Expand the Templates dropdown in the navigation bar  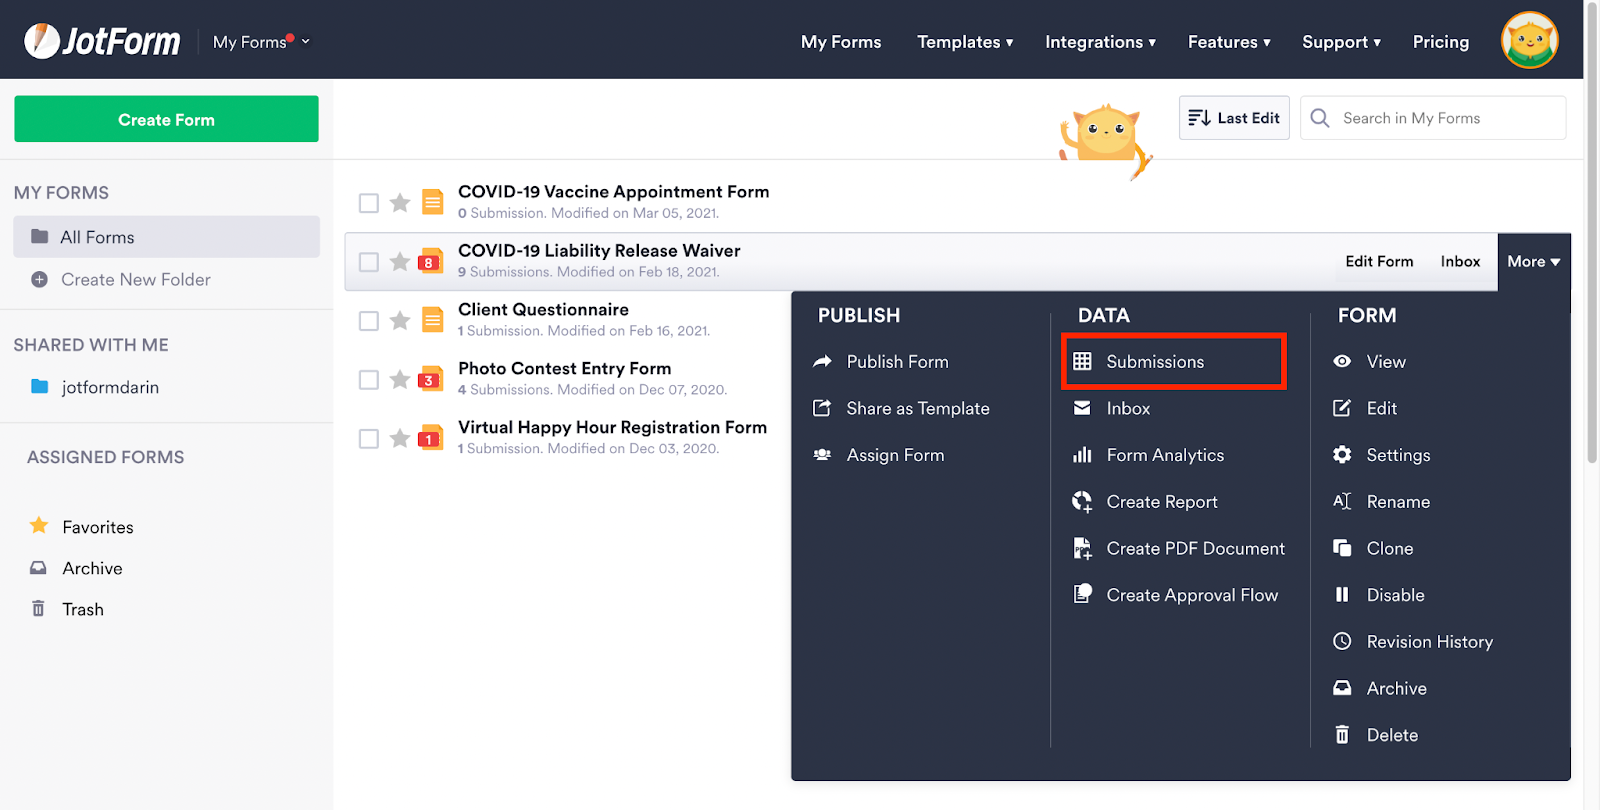(965, 42)
